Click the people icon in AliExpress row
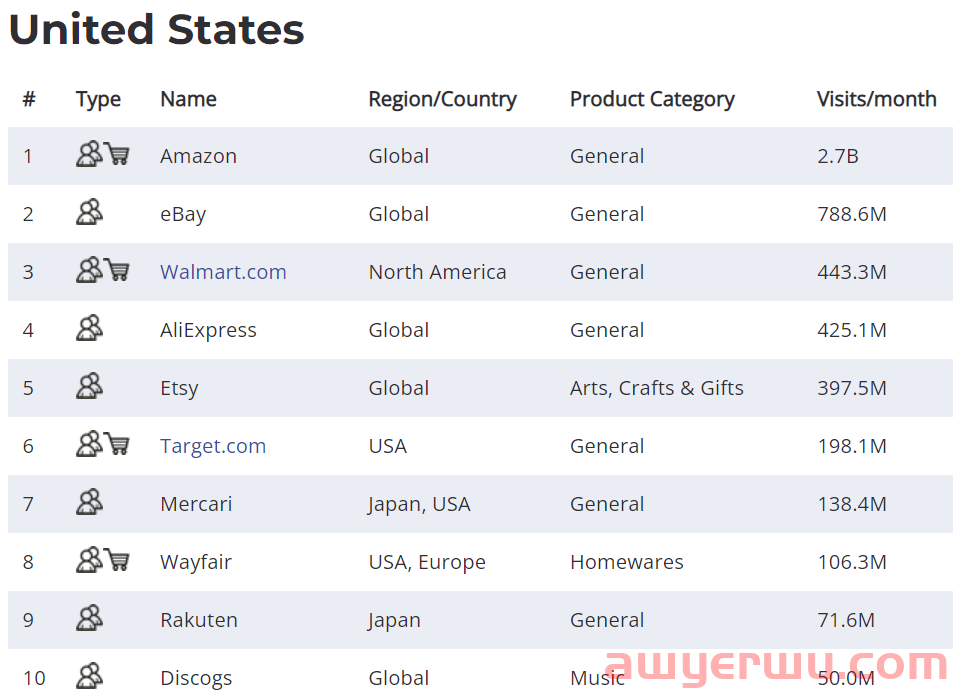The height and width of the screenshot is (699, 965). point(89,328)
